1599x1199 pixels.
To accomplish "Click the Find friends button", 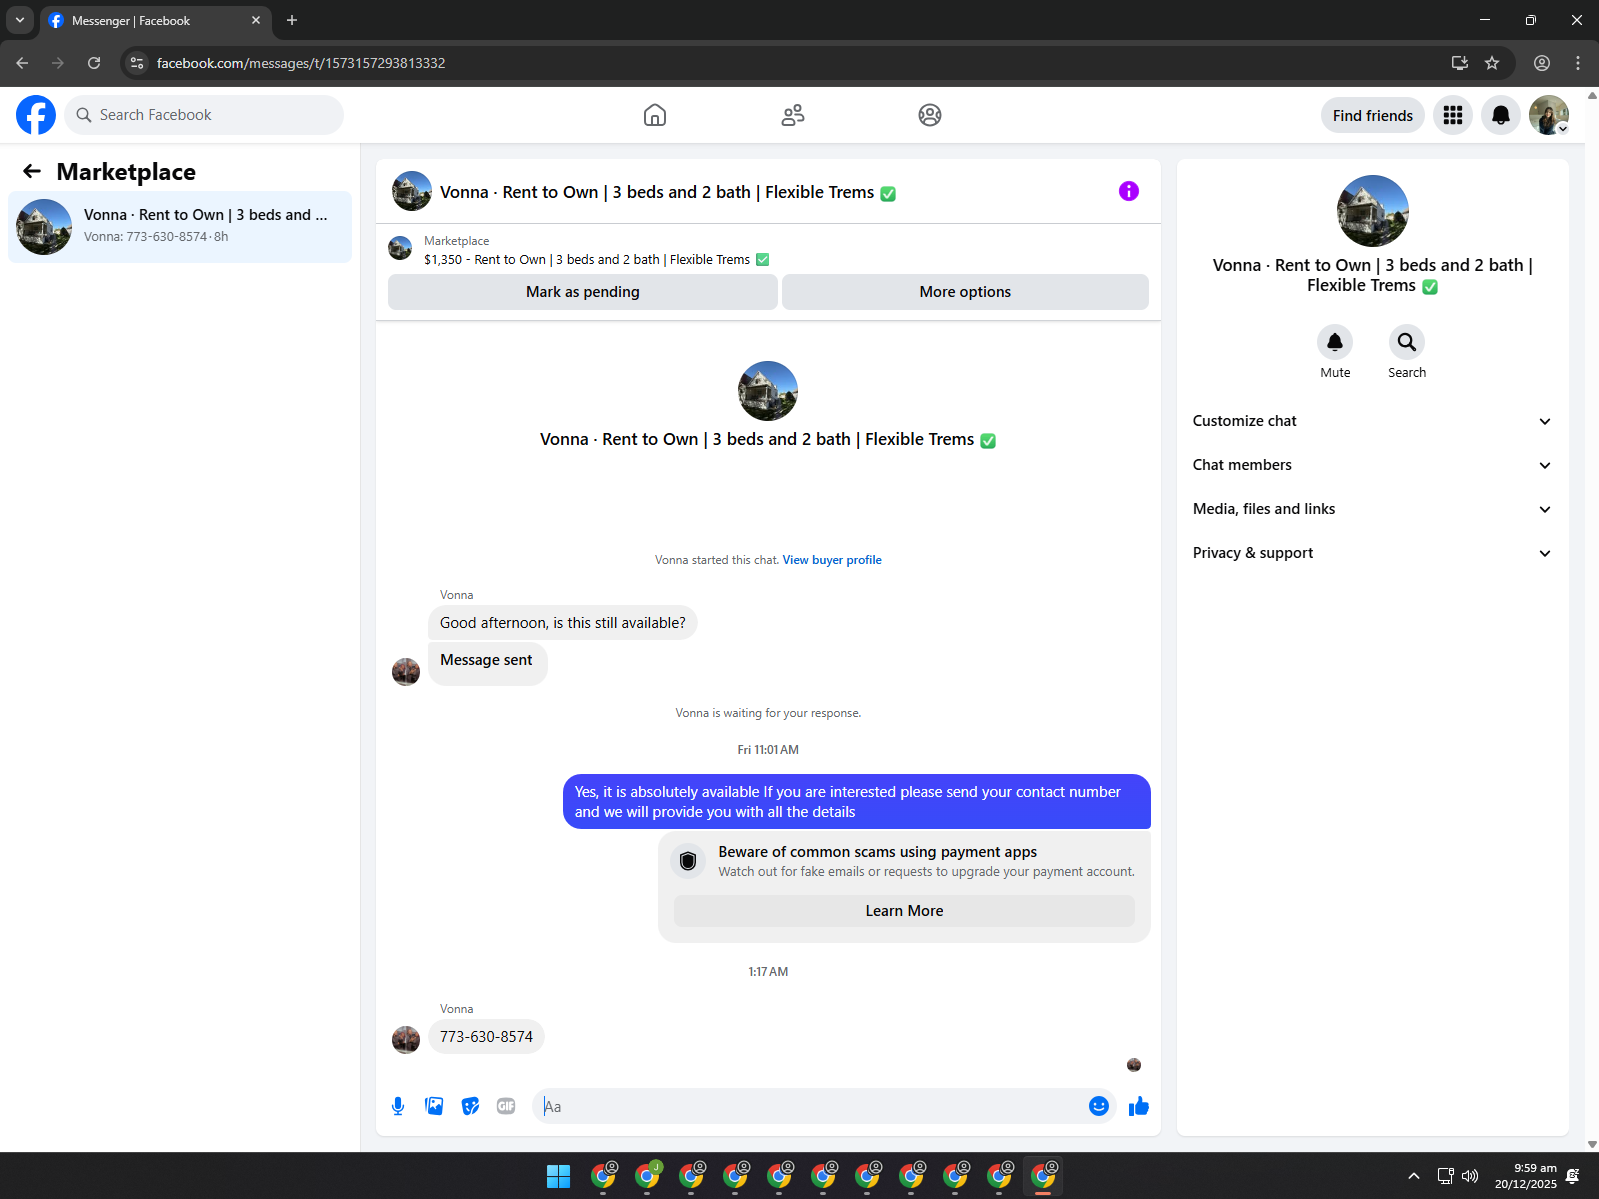I will [1373, 115].
